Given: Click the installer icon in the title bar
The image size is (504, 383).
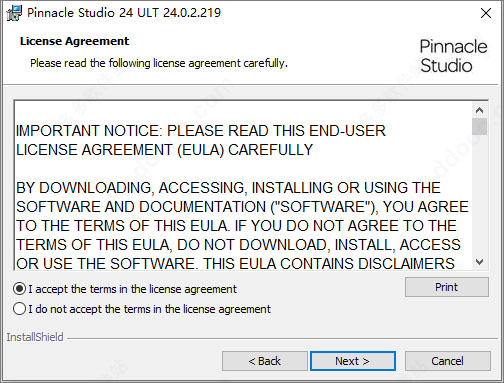Looking at the screenshot, I should click(x=14, y=13).
